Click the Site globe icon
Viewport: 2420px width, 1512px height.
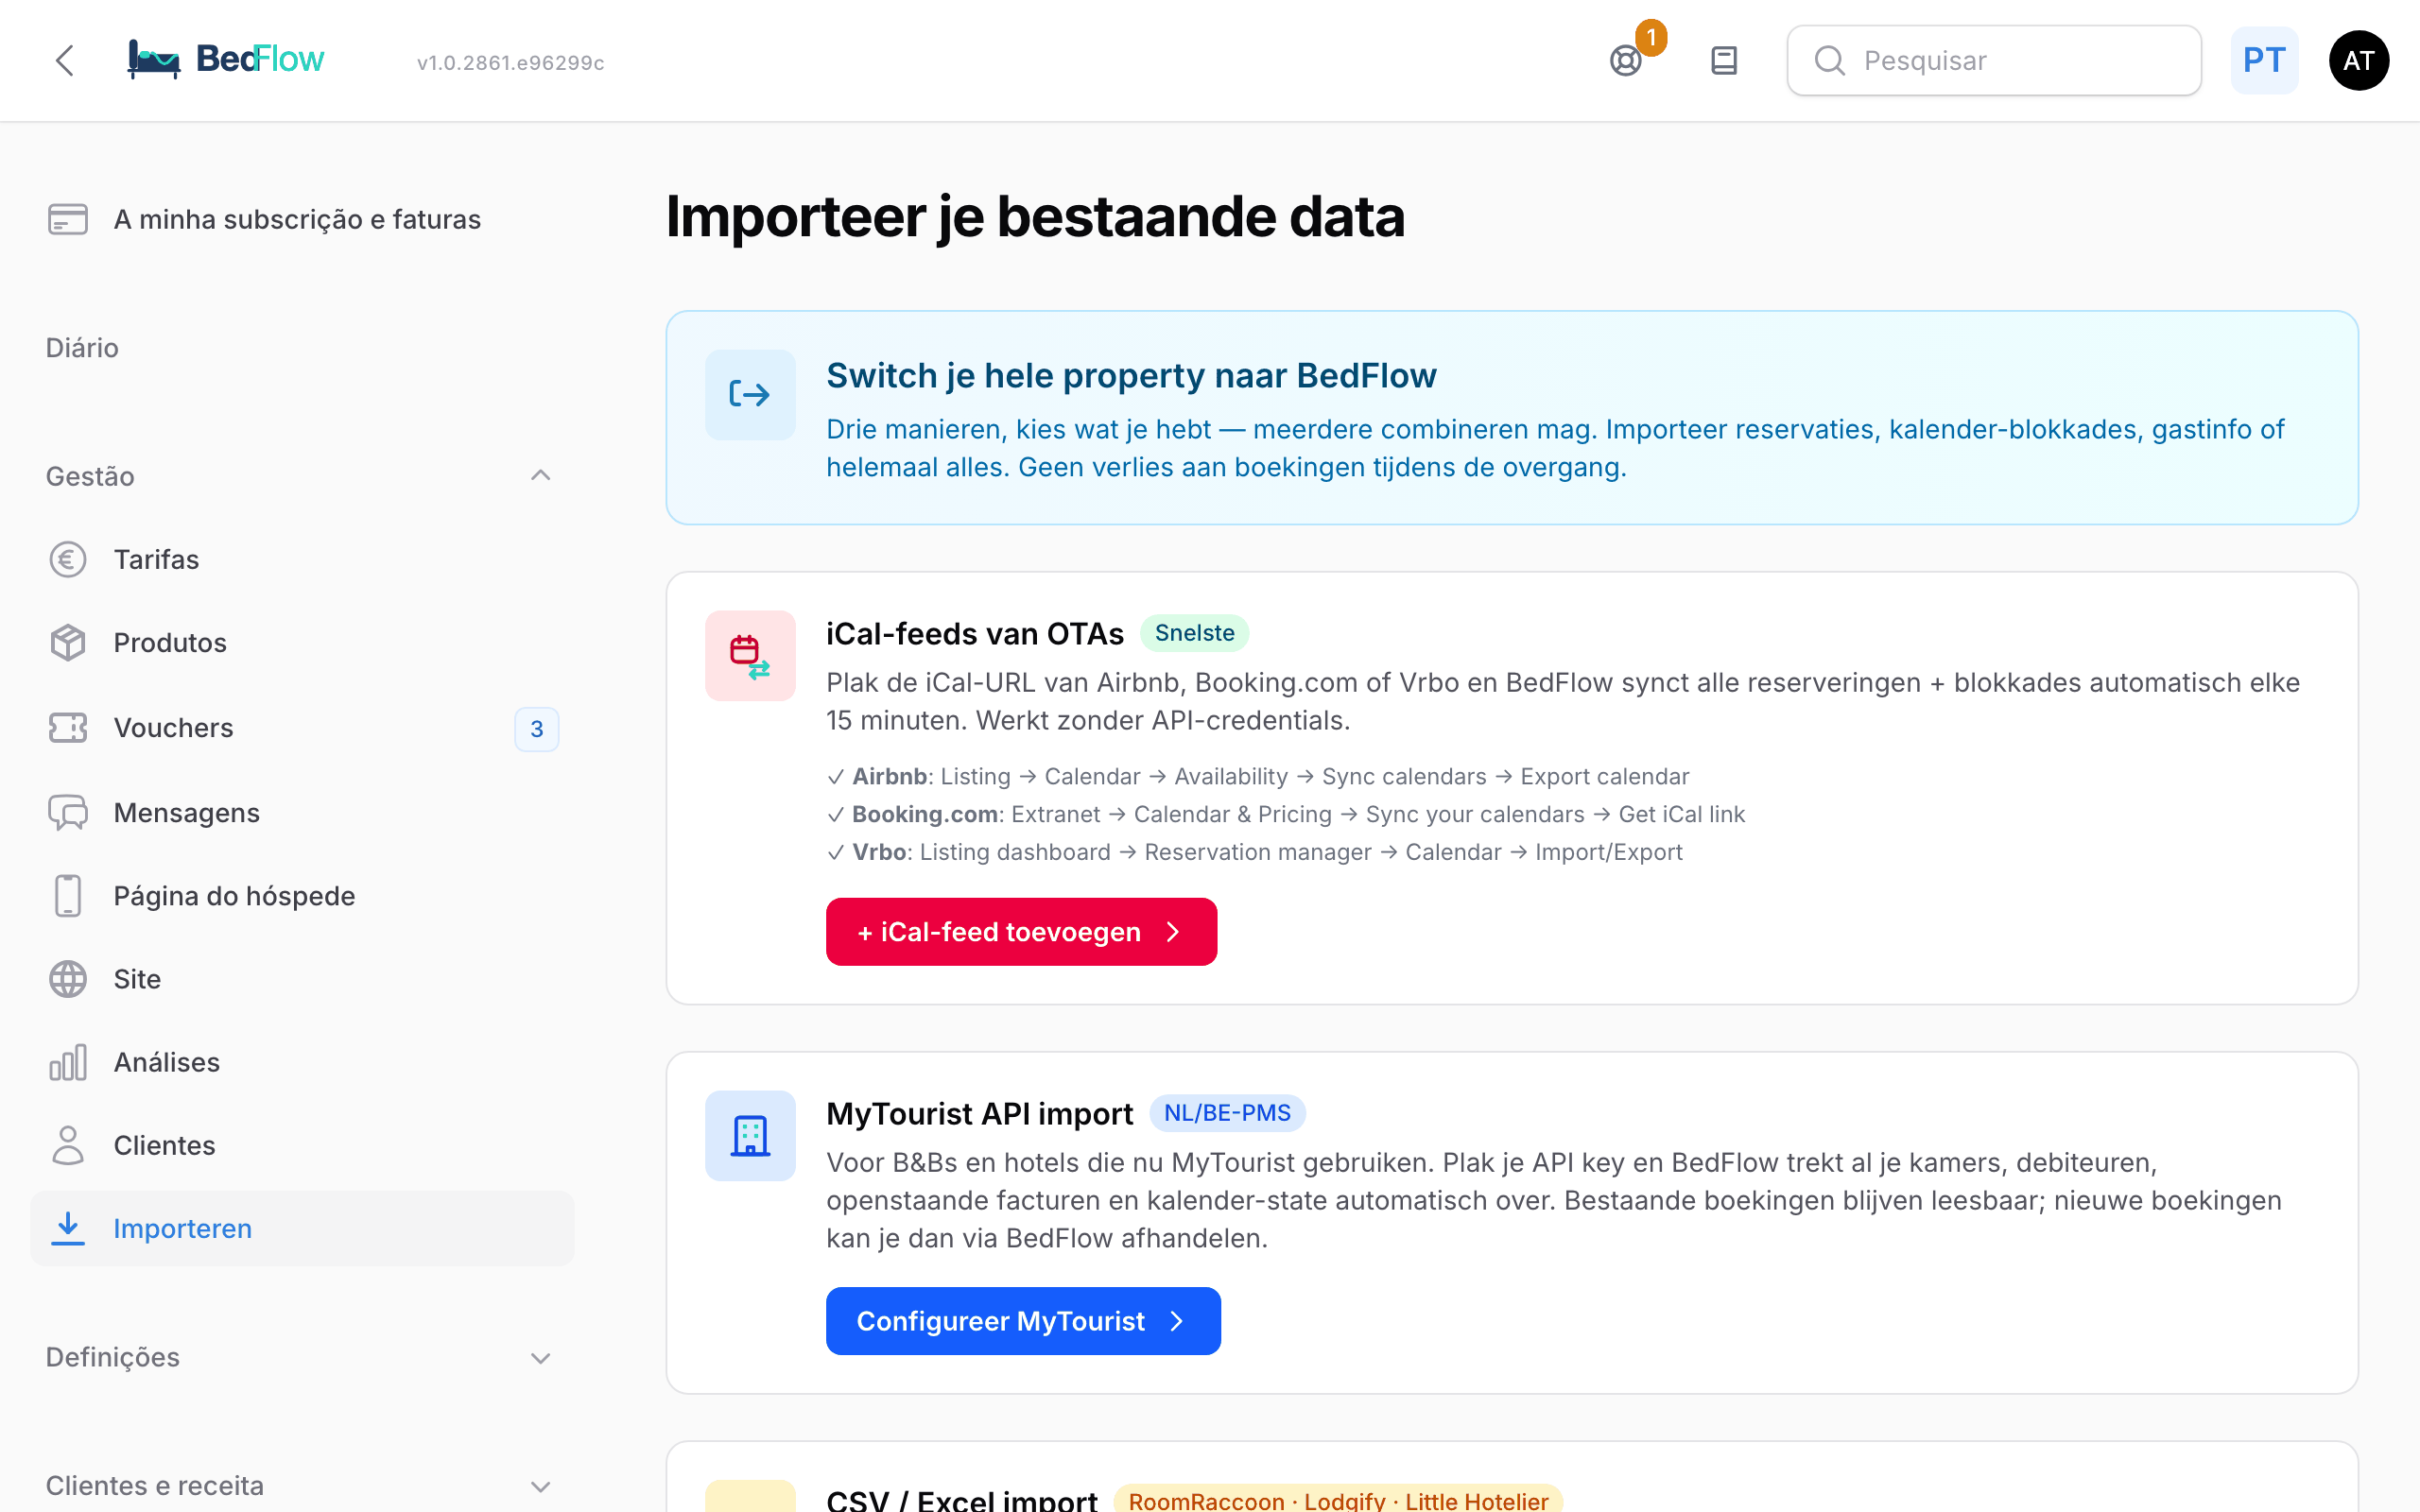point(68,979)
